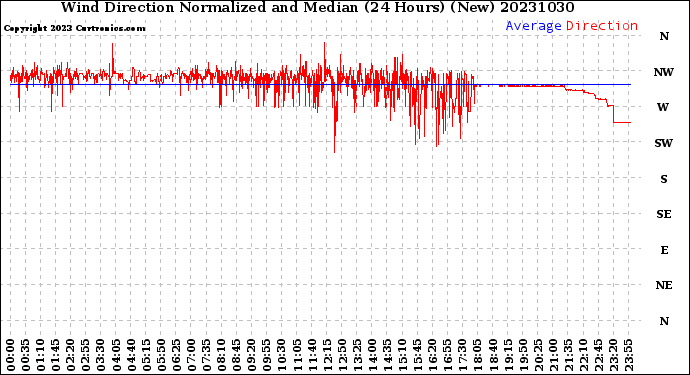
Task: Click the 23:55 time label
Action: point(629,355)
